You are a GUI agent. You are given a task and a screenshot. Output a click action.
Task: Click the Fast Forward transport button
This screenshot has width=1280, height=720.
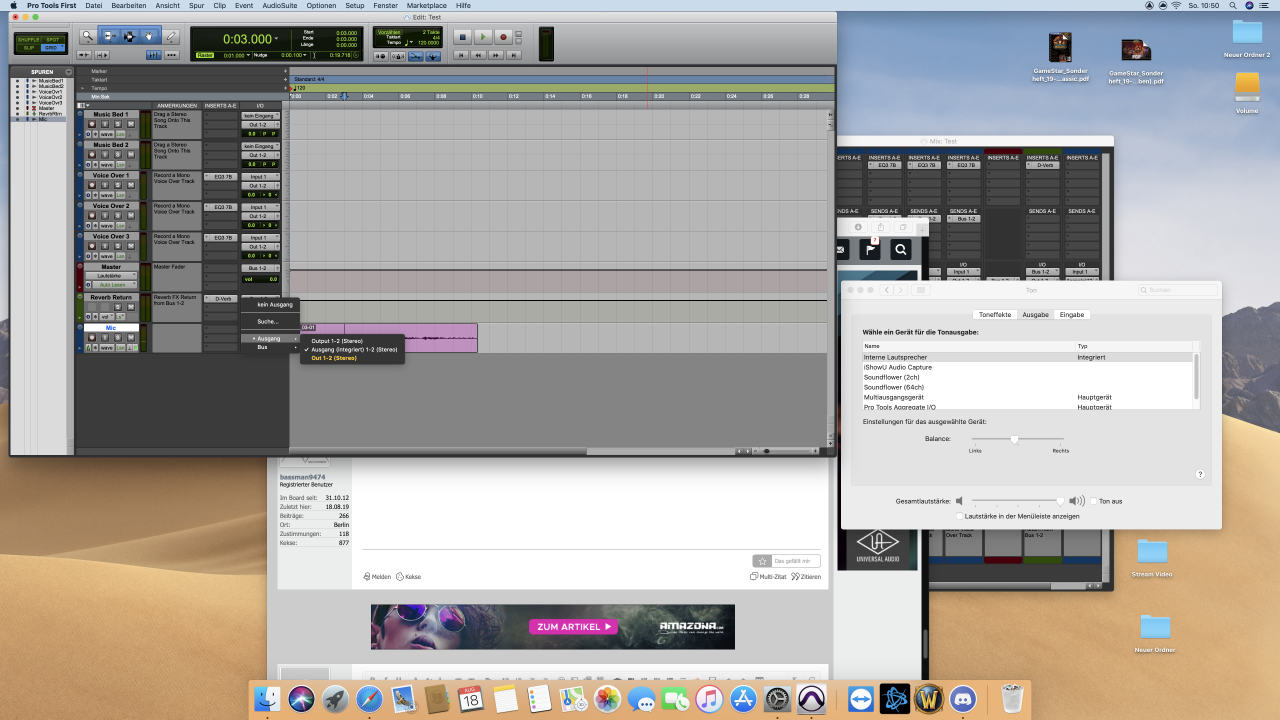(x=495, y=55)
